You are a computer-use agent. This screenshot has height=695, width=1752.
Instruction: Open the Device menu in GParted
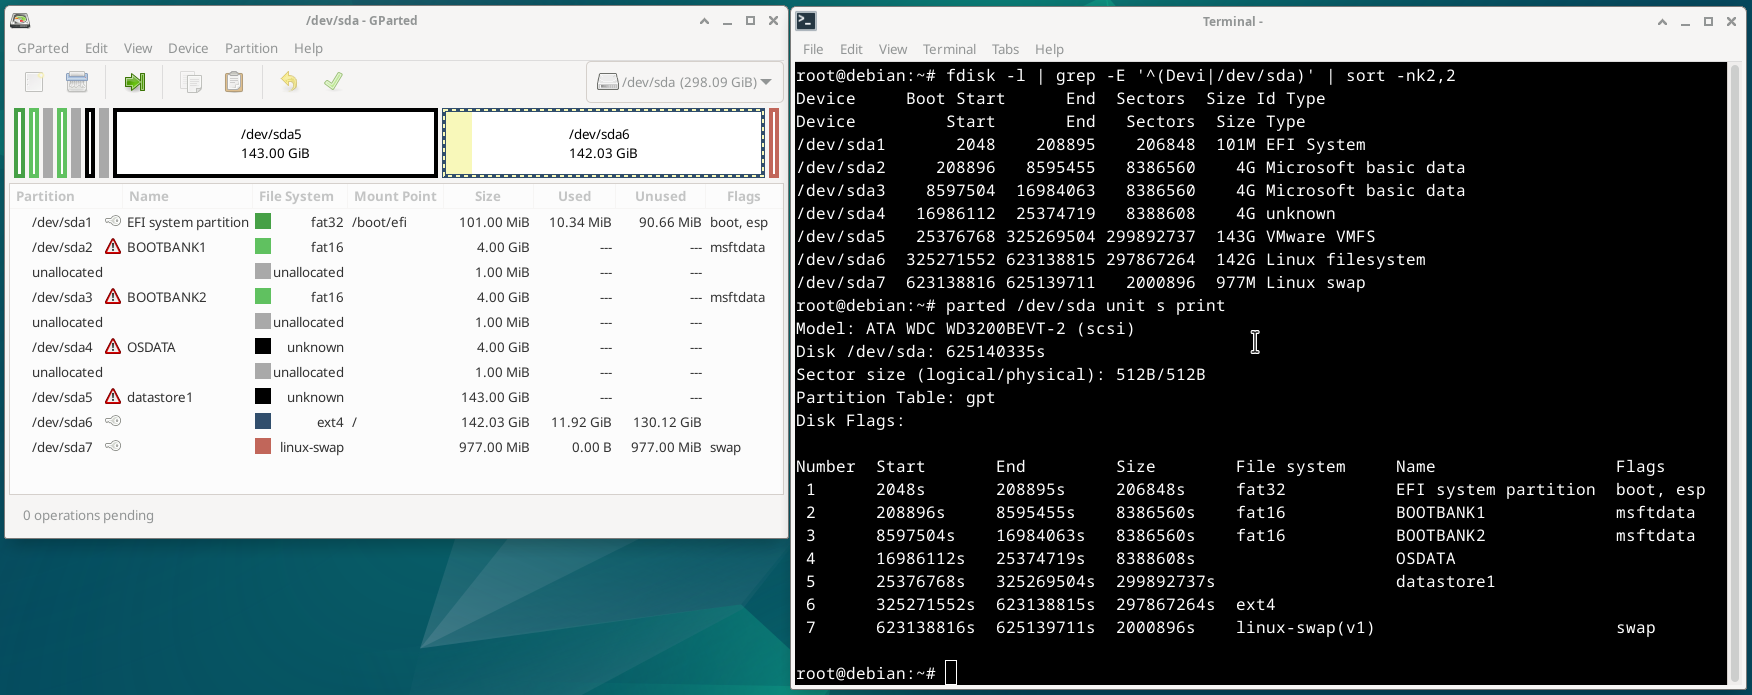pos(188,48)
